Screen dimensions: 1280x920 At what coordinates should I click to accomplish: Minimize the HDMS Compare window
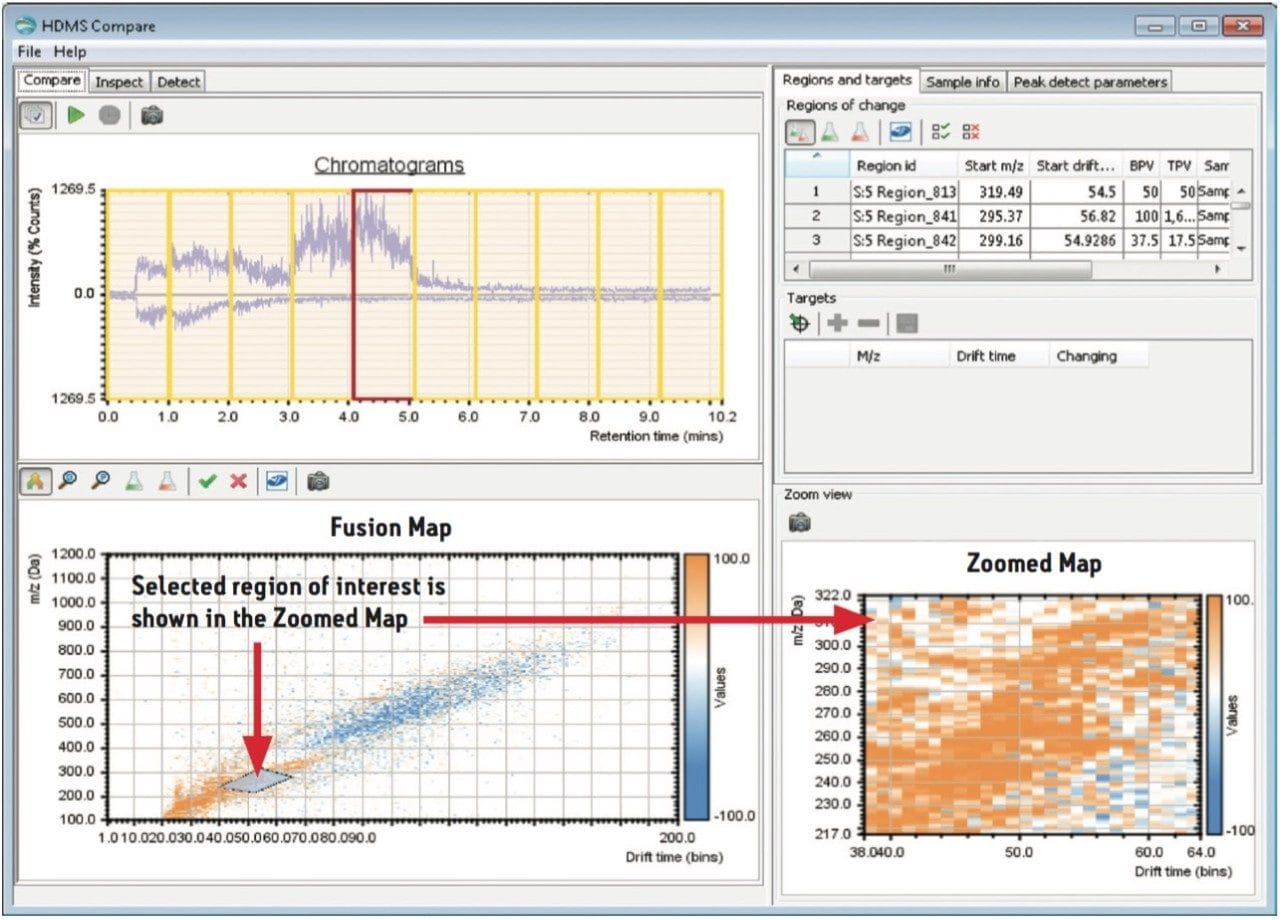coord(1155,27)
